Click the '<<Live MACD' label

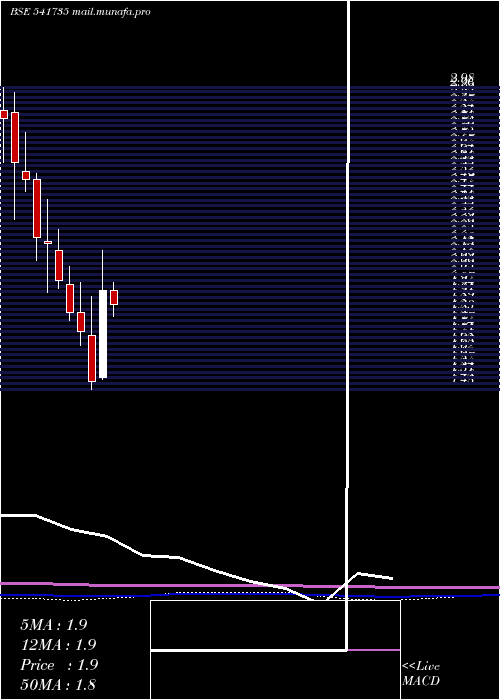point(421,674)
